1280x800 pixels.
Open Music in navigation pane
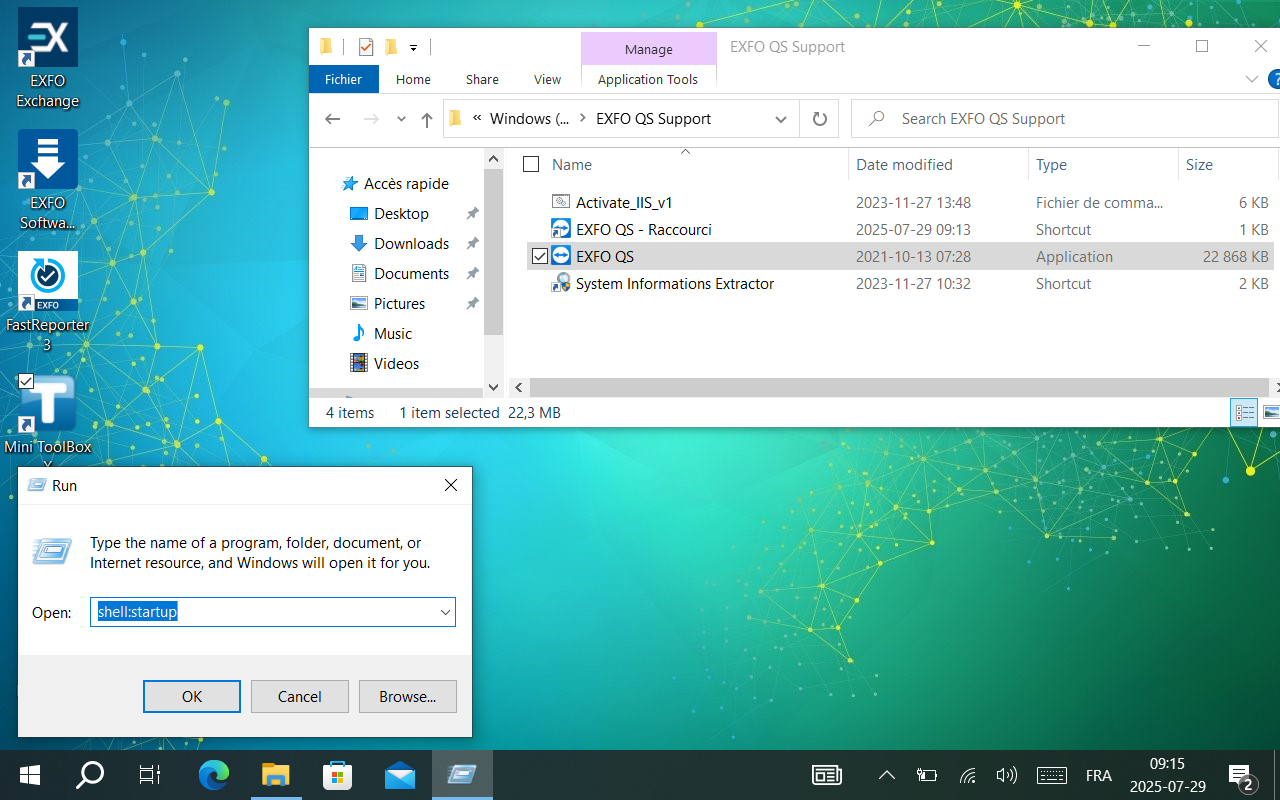pos(393,334)
